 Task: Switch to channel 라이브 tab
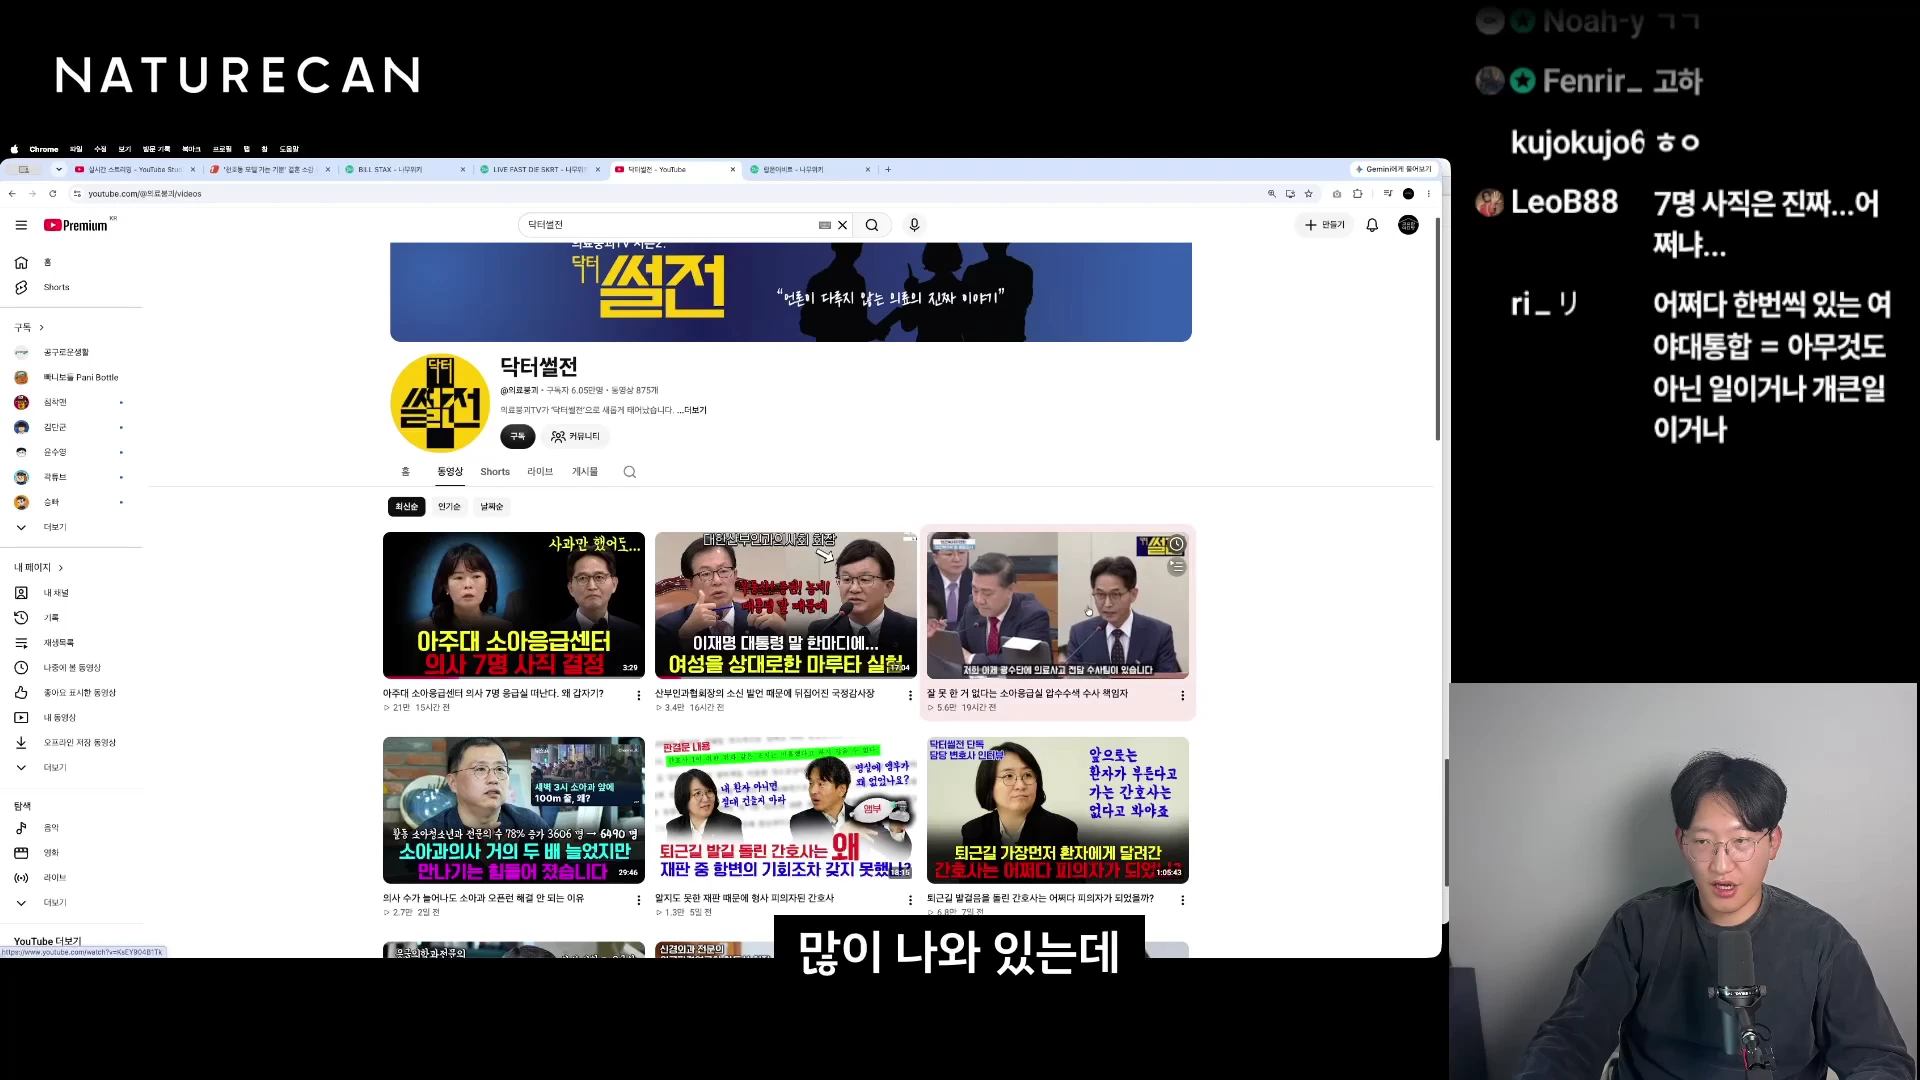540,472
